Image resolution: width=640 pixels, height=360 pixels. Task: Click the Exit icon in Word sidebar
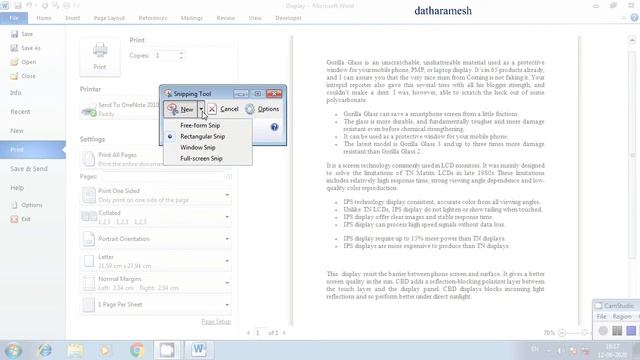point(15,219)
